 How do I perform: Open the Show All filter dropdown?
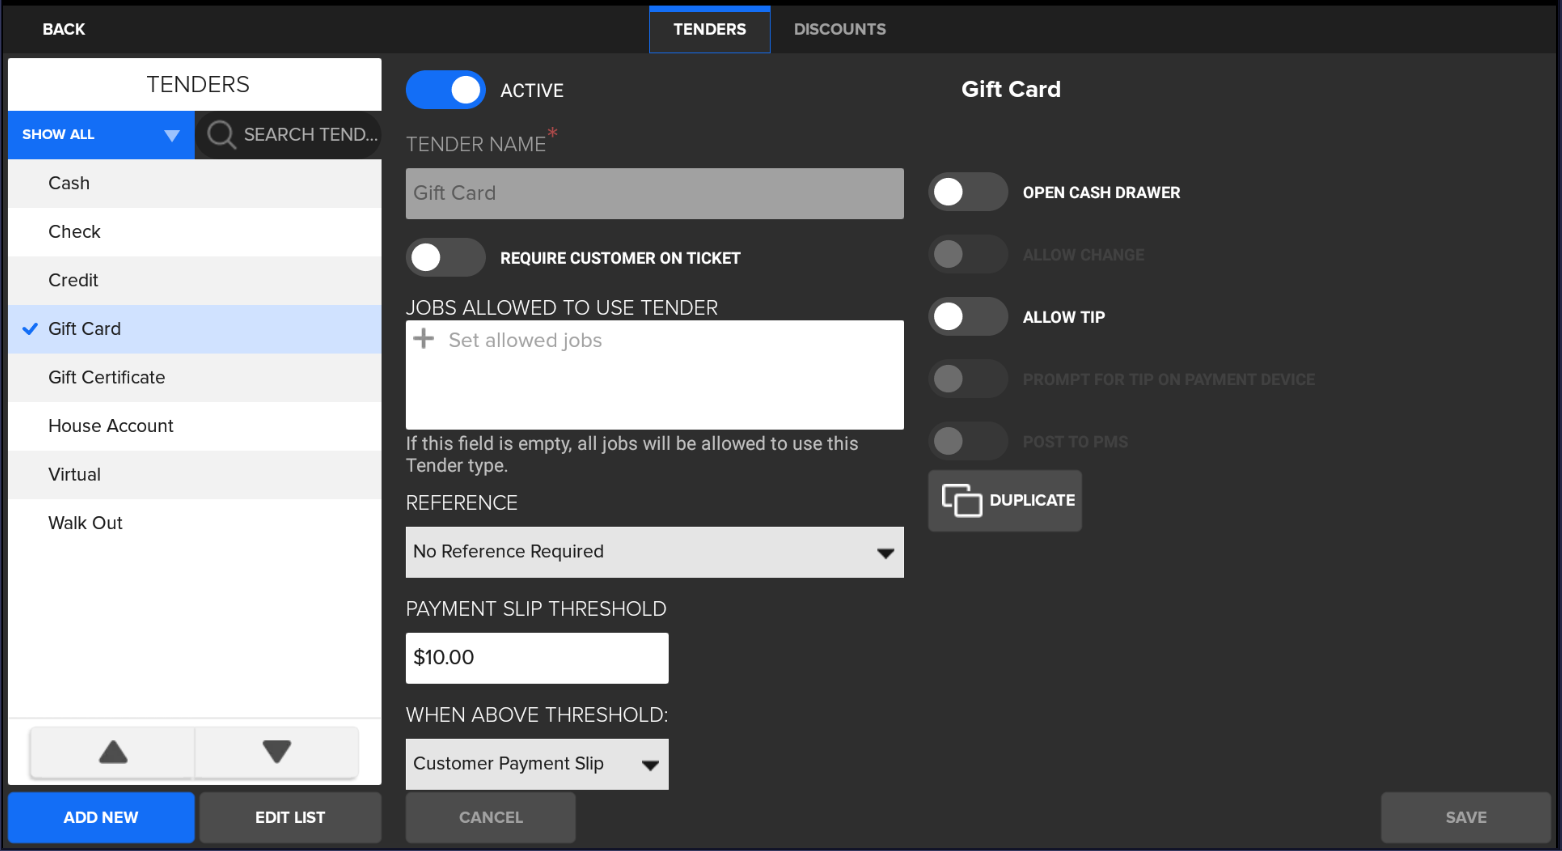(101, 135)
